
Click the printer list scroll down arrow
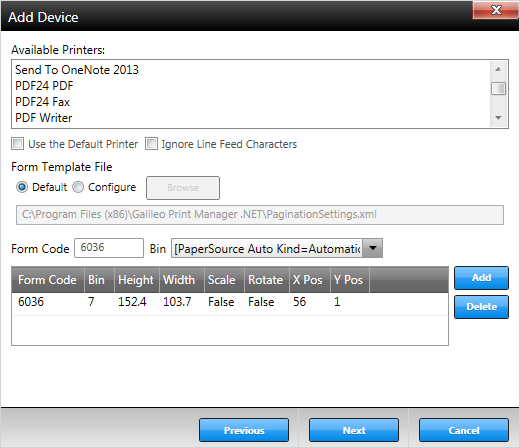498,117
